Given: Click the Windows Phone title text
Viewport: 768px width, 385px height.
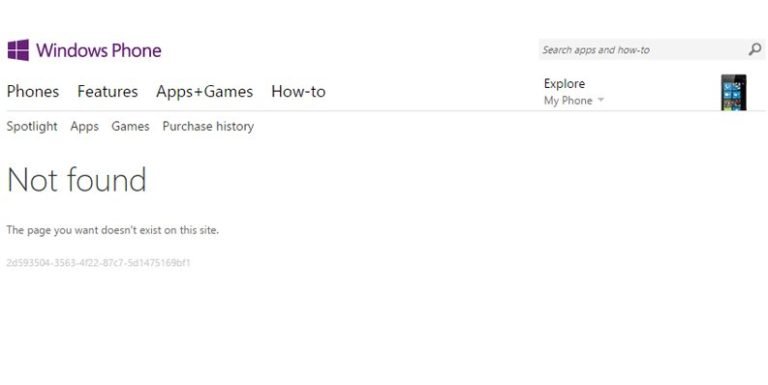Looking at the screenshot, I should pos(98,50).
